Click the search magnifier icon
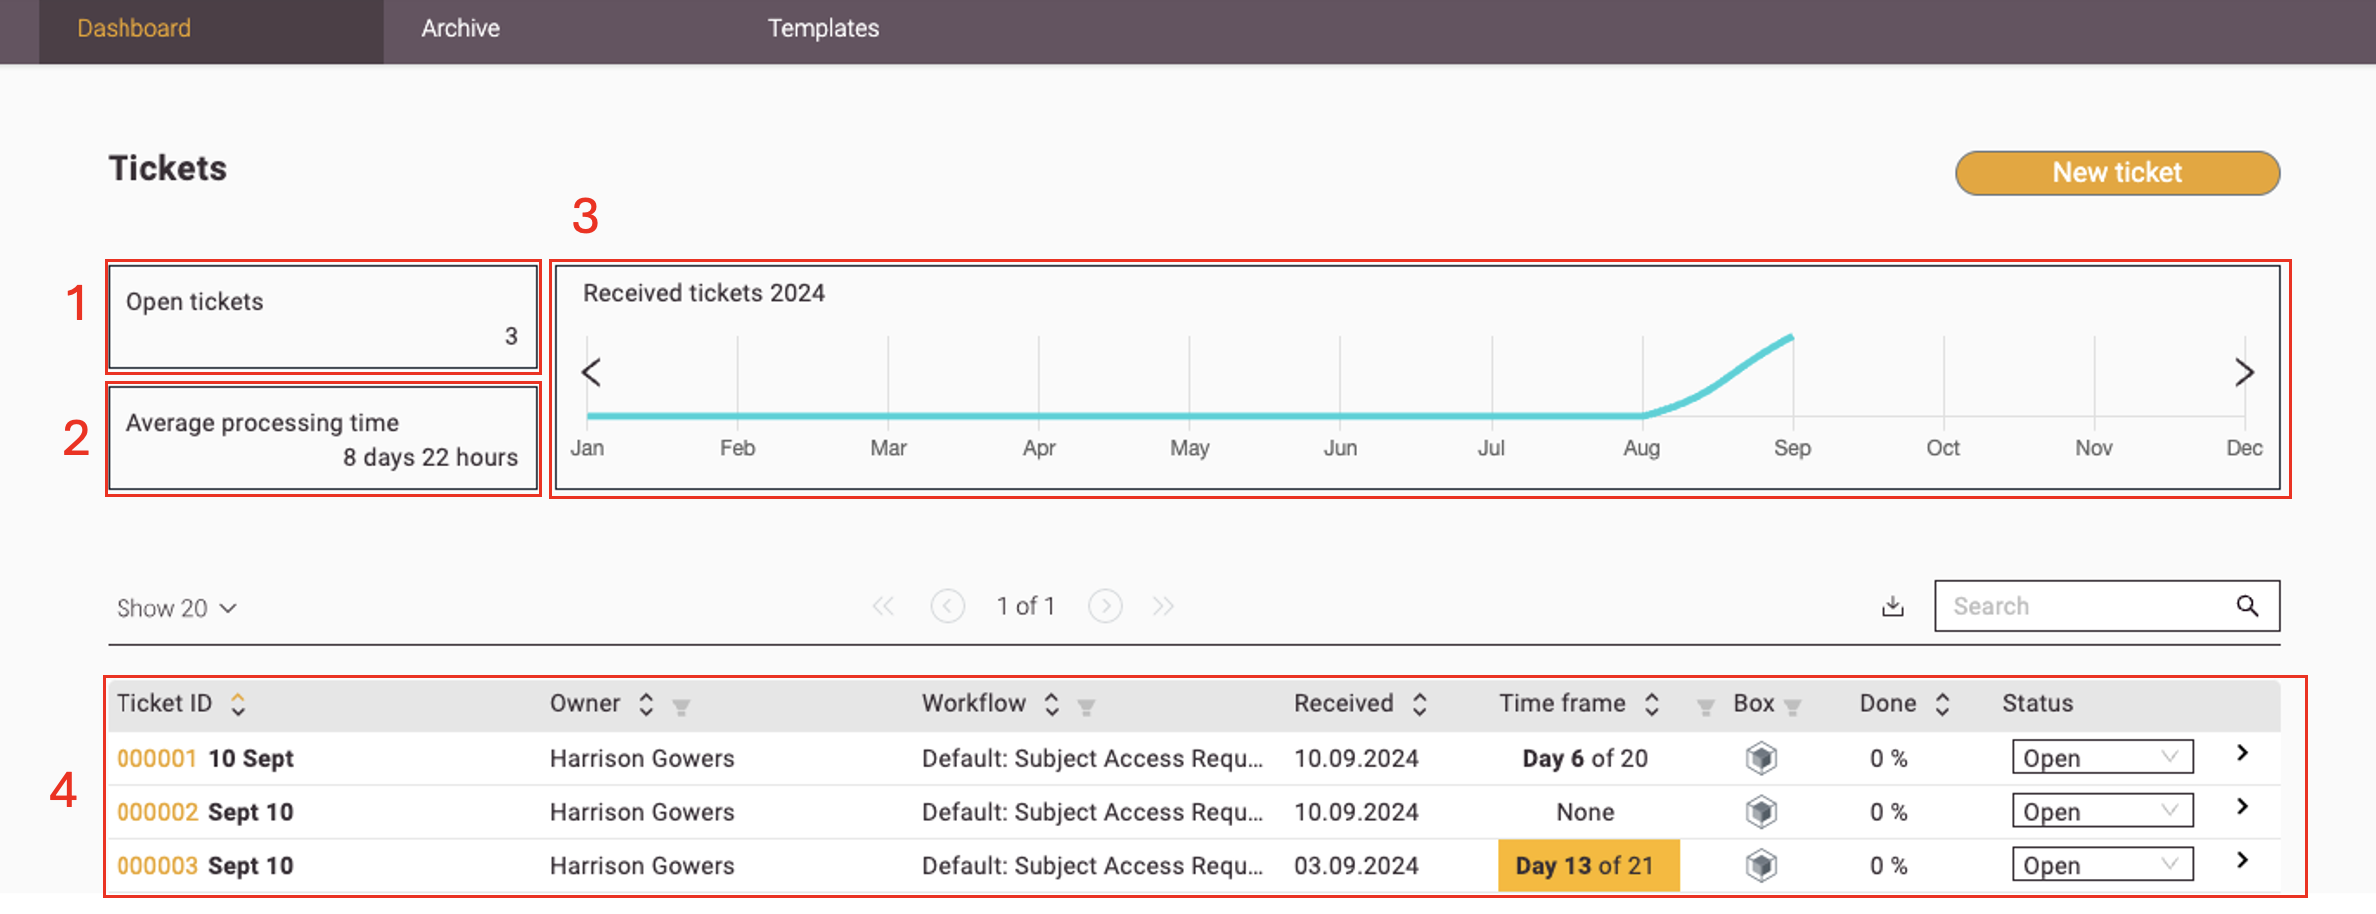The width and height of the screenshot is (2376, 914). click(x=2247, y=606)
